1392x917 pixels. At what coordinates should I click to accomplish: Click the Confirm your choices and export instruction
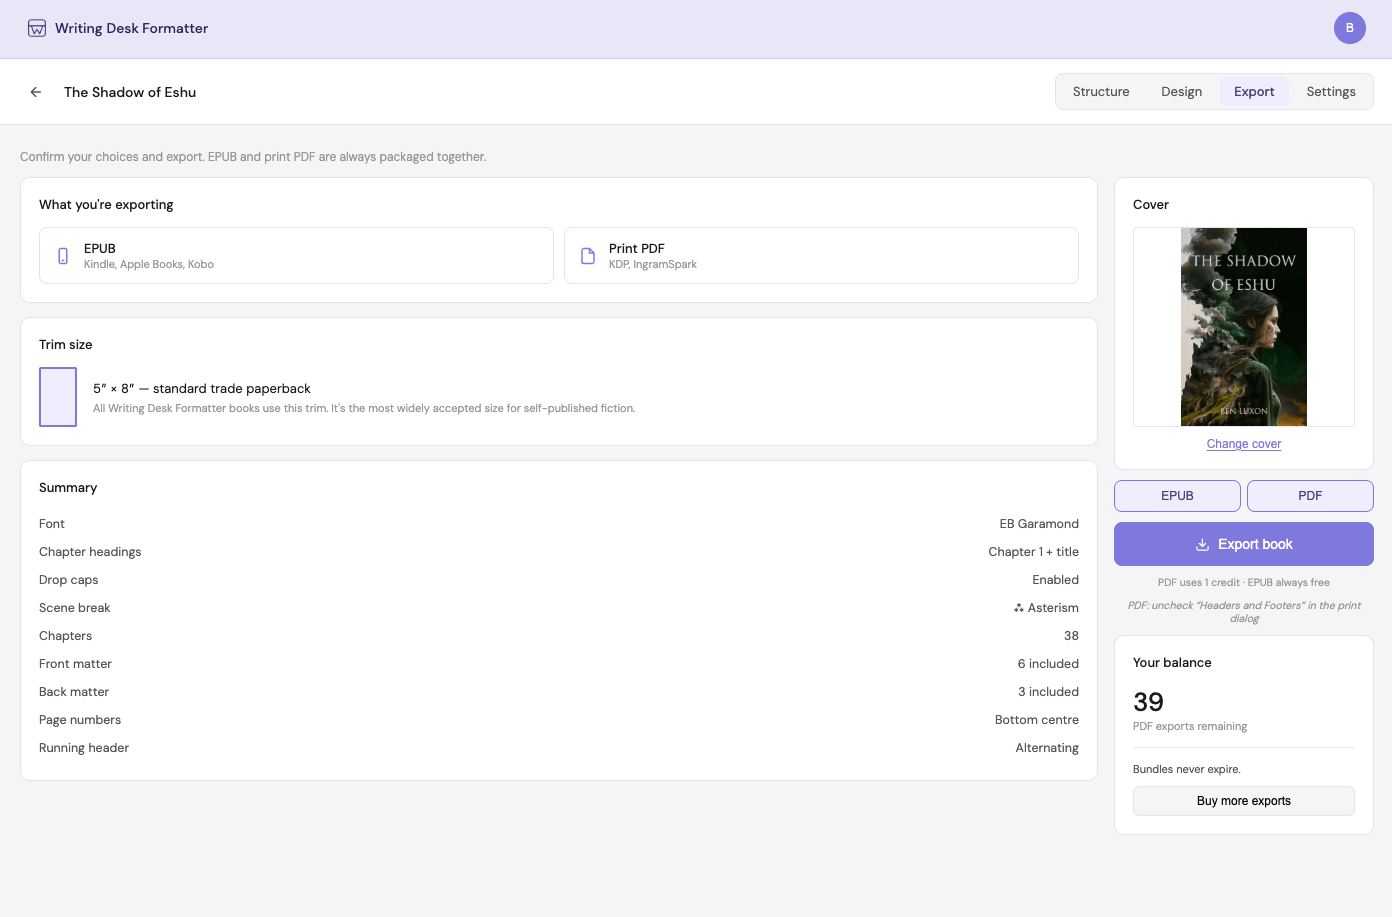coord(253,157)
